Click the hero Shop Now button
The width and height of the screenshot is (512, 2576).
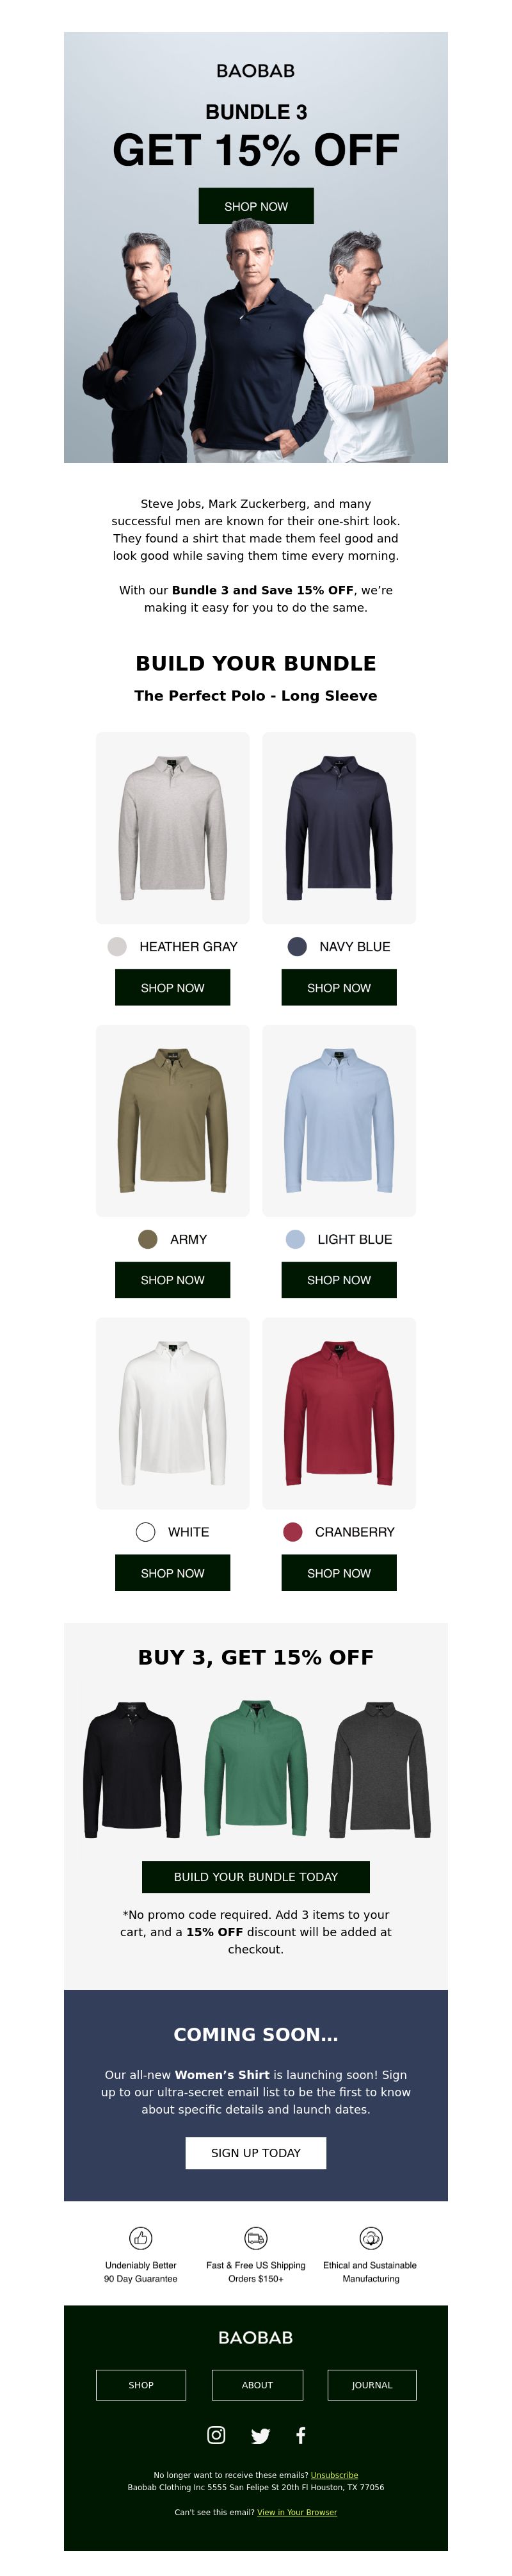click(x=256, y=206)
